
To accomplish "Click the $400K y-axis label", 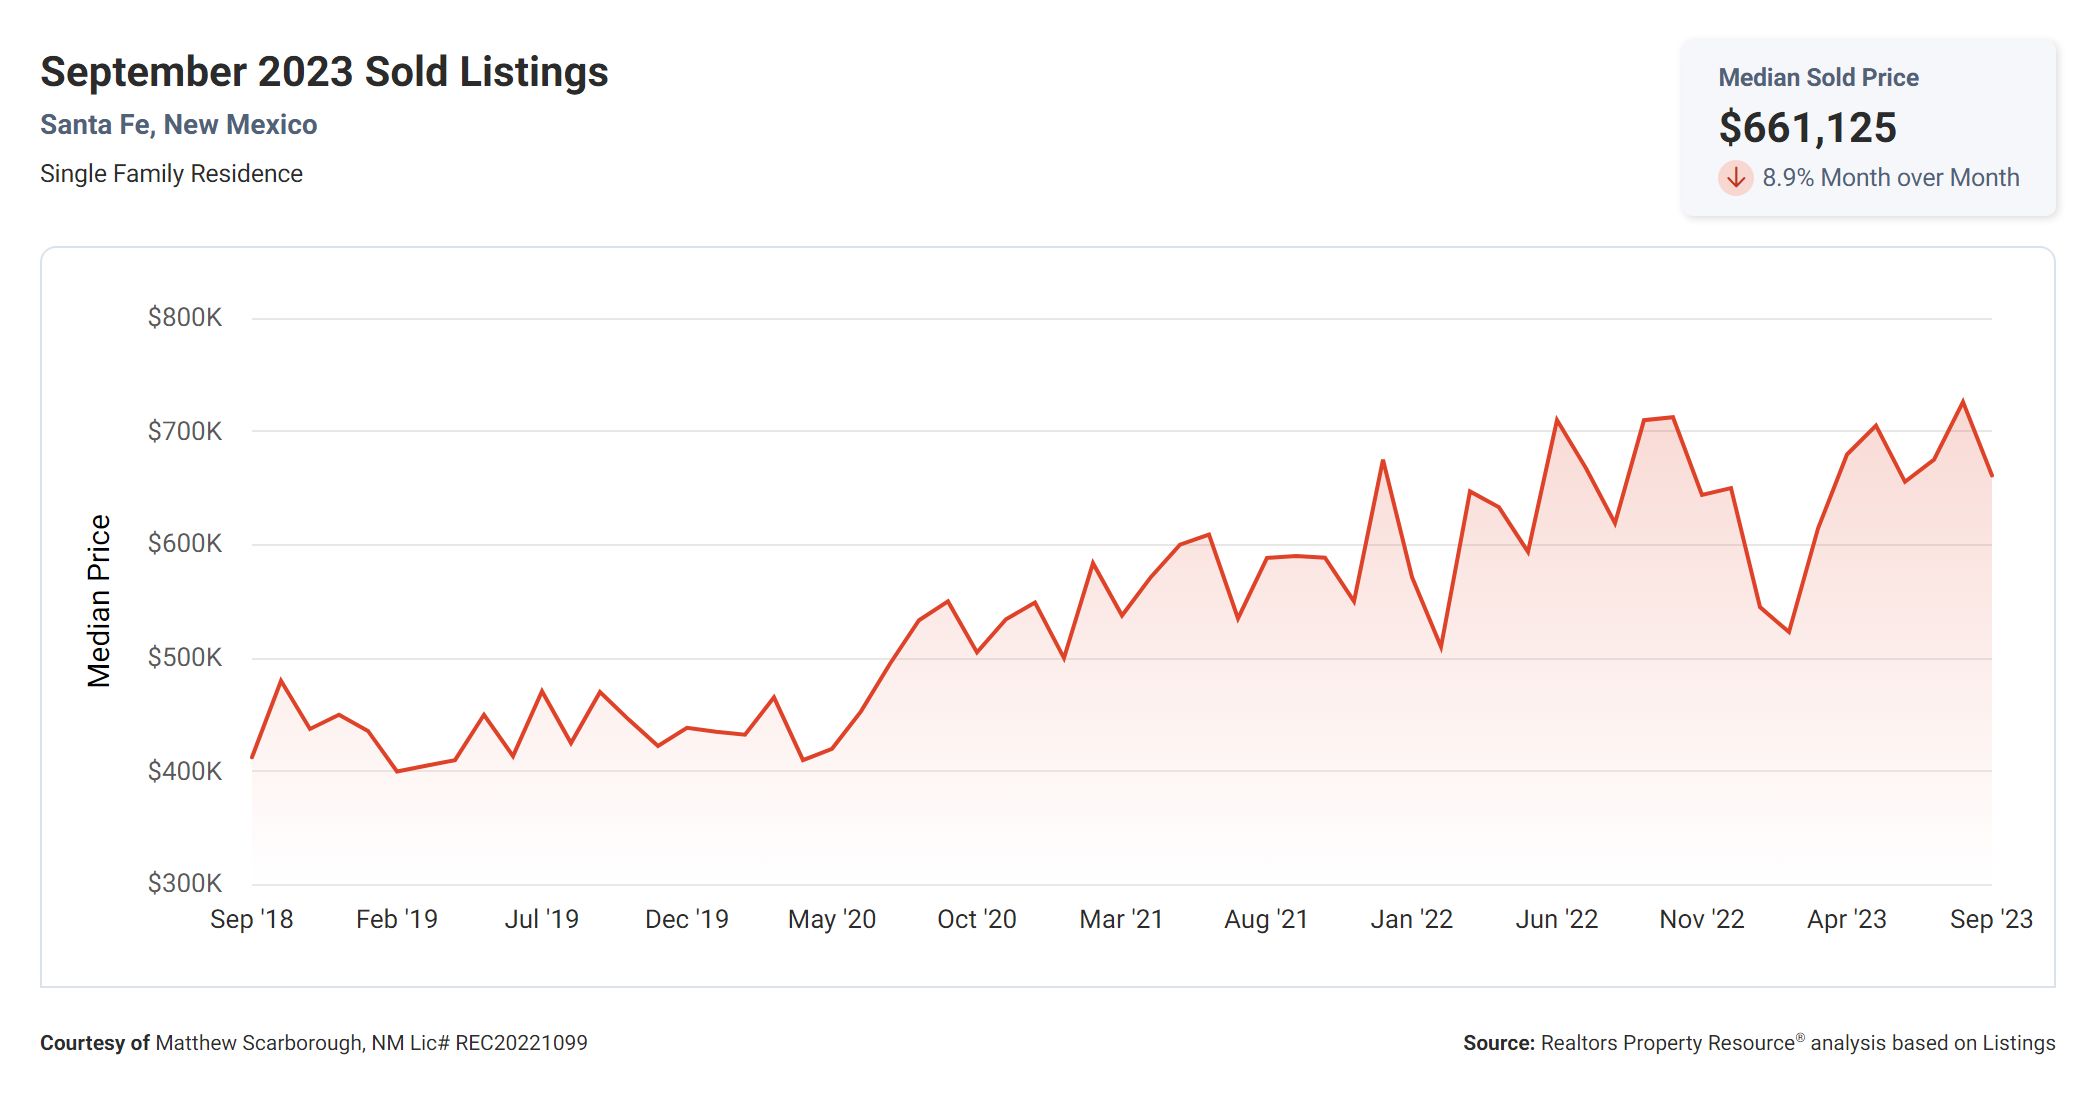I will (x=185, y=771).
